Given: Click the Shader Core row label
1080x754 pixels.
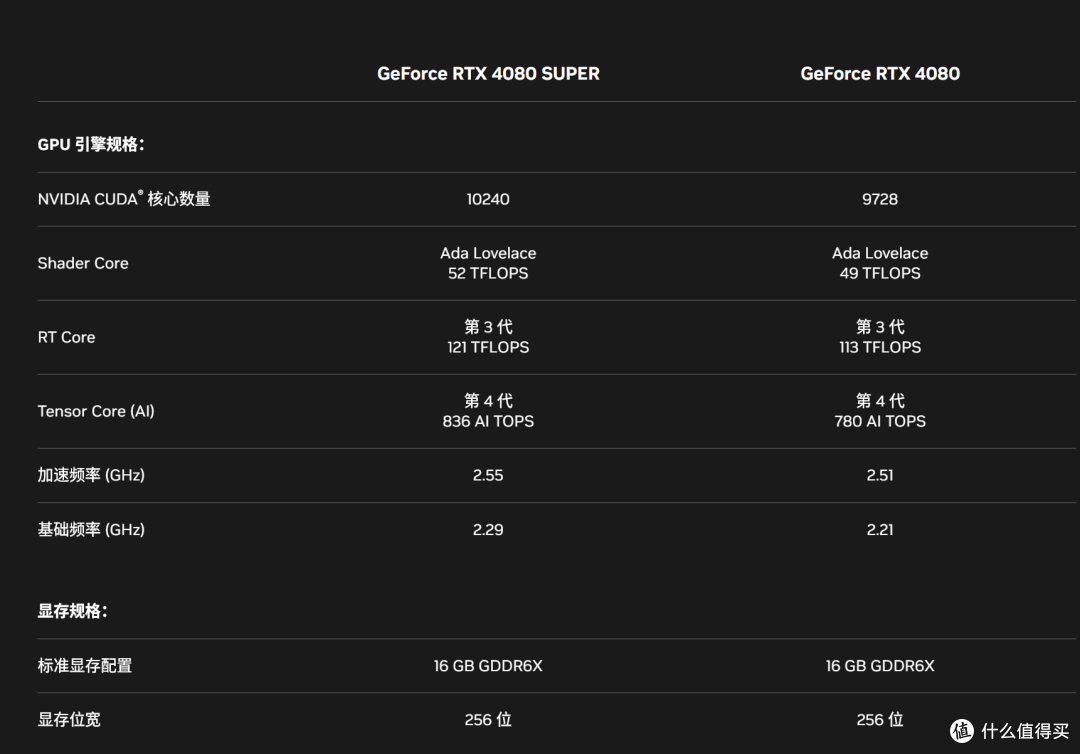Looking at the screenshot, I should tap(83, 263).
